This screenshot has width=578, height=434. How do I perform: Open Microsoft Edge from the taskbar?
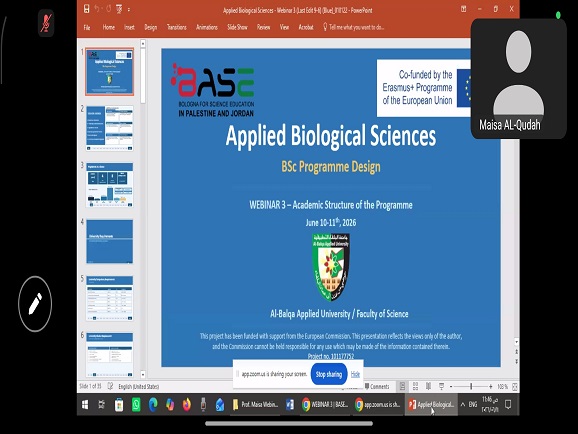(x=153, y=405)
